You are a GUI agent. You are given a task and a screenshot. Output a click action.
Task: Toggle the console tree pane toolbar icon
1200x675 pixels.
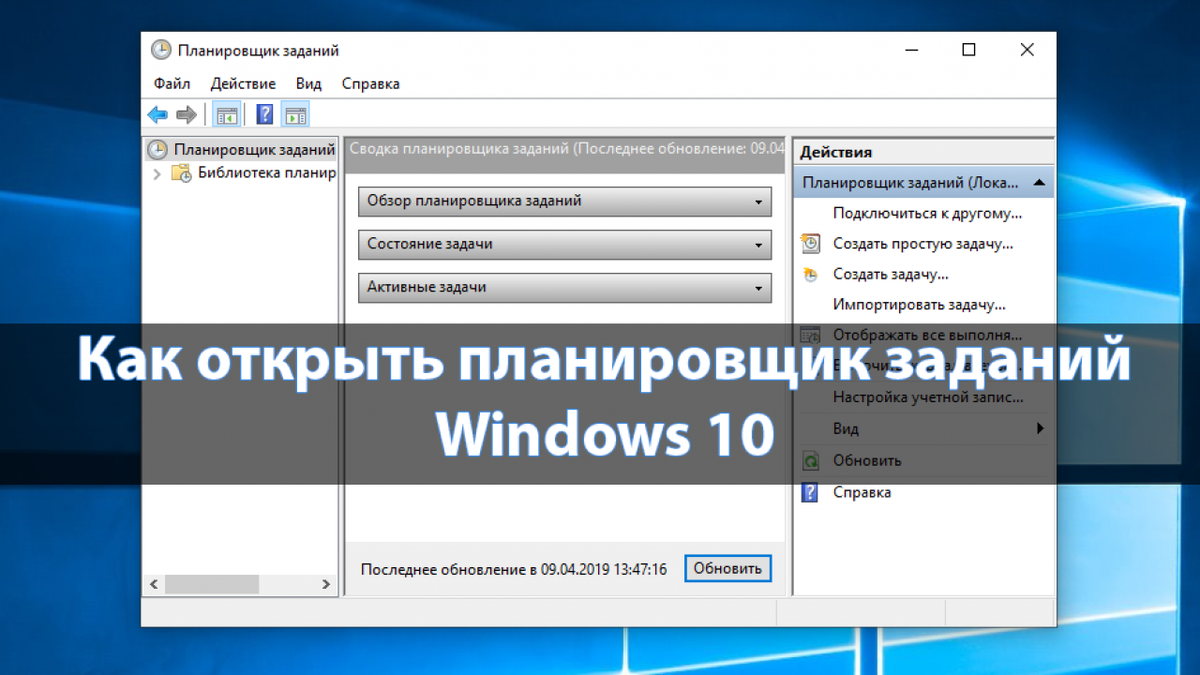click(x=227, y=115)
